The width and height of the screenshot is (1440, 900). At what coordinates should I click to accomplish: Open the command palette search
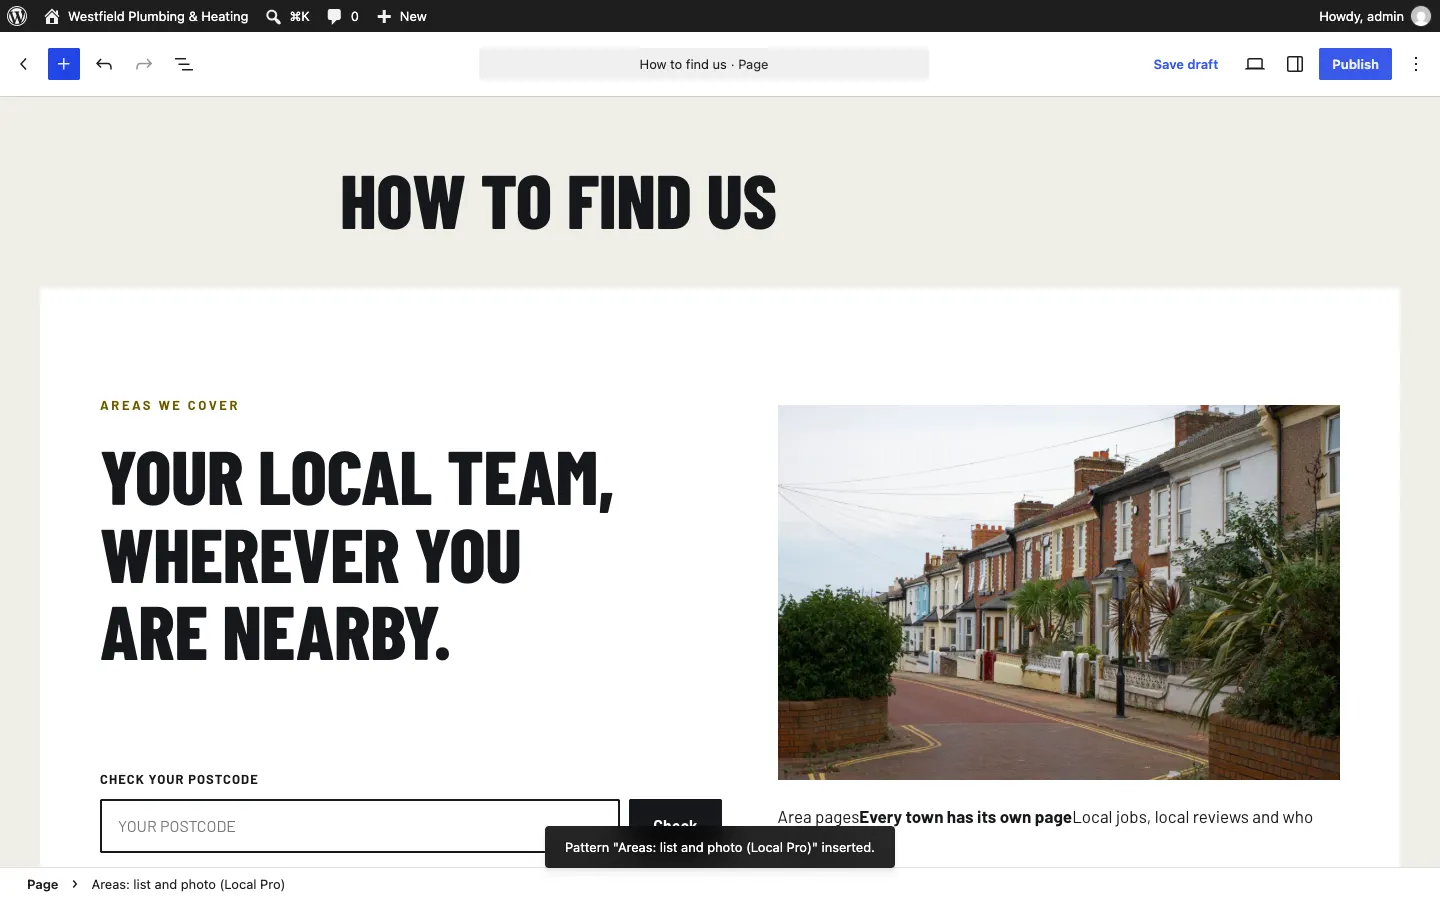pyautogui.click(x=288, y=16)
